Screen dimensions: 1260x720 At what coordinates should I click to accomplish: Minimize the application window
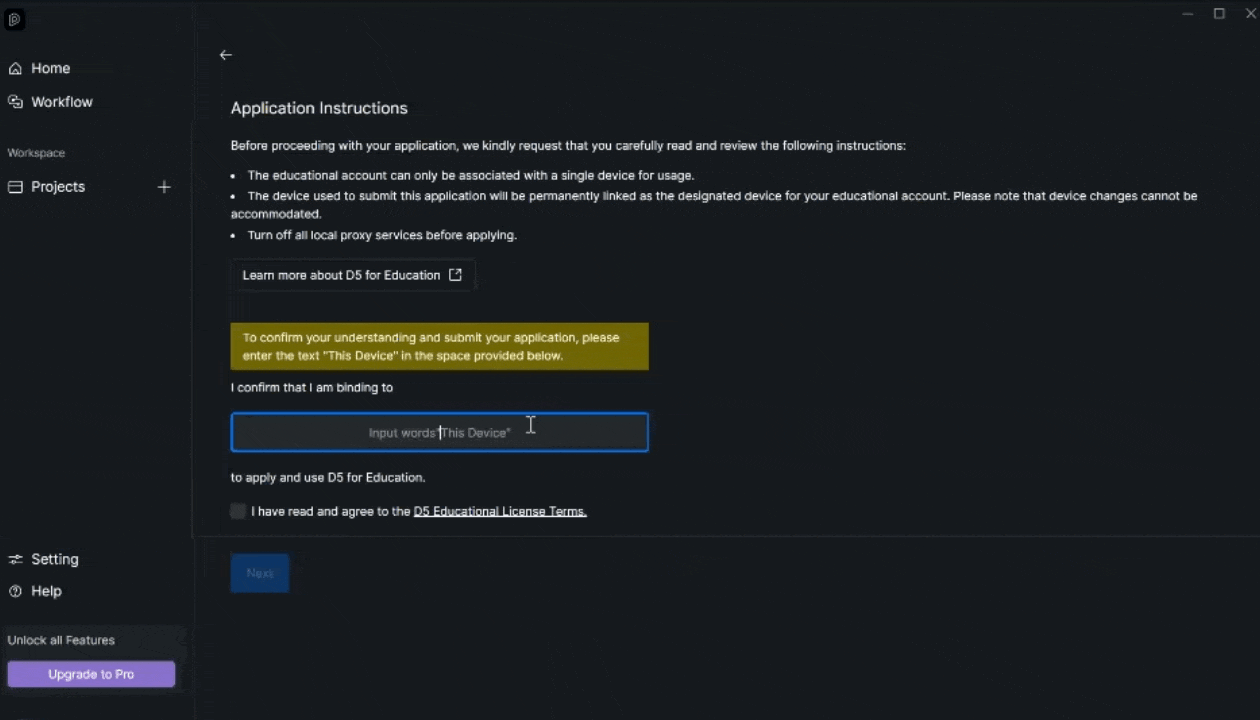point(1188,14)
